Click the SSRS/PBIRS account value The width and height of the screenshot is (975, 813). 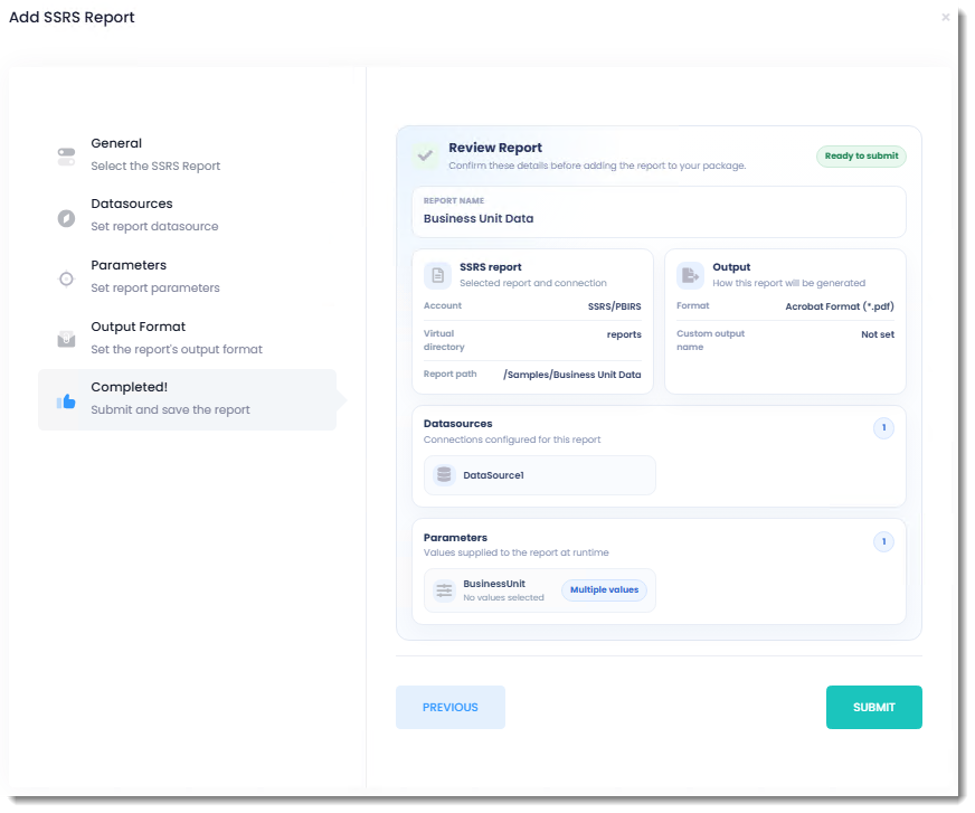[x=614, y=306]
